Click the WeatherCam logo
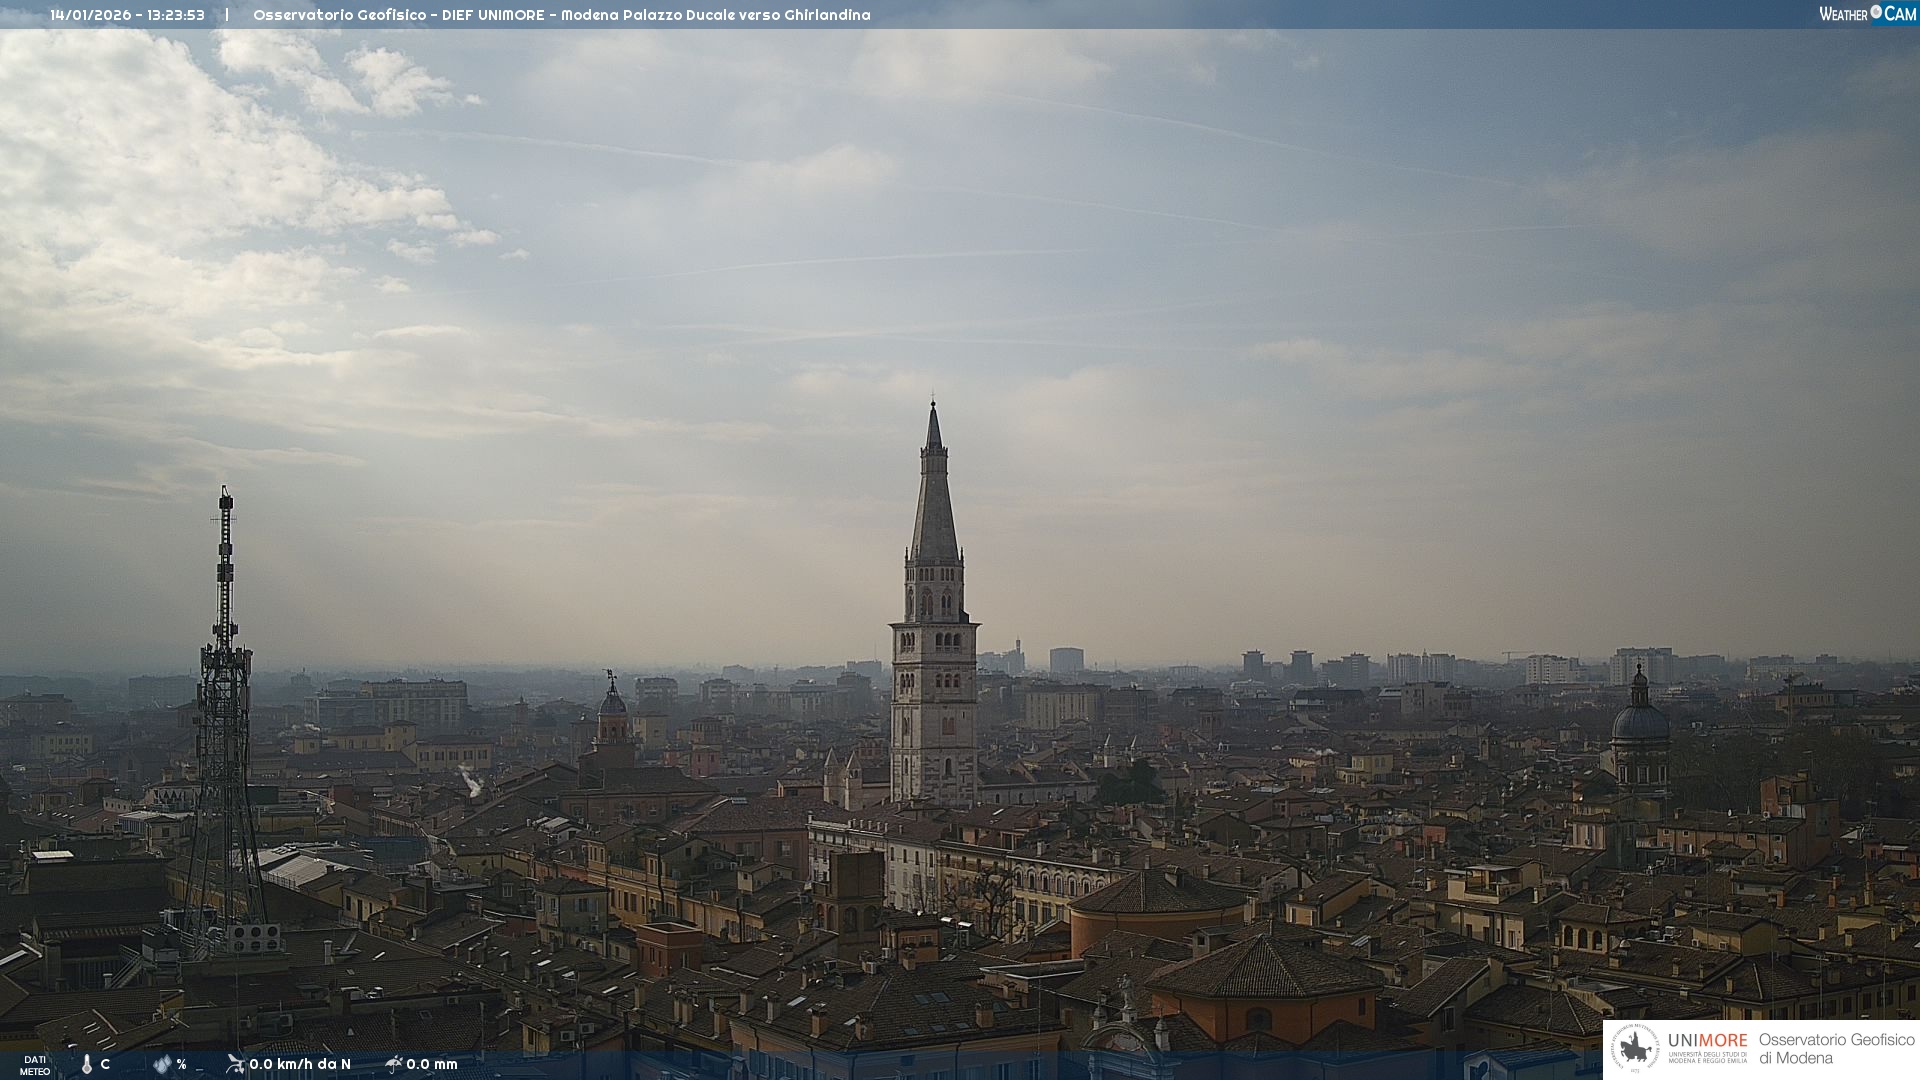The width and height of the screenshot is (1920, 1080). [x=1867, y=14]
